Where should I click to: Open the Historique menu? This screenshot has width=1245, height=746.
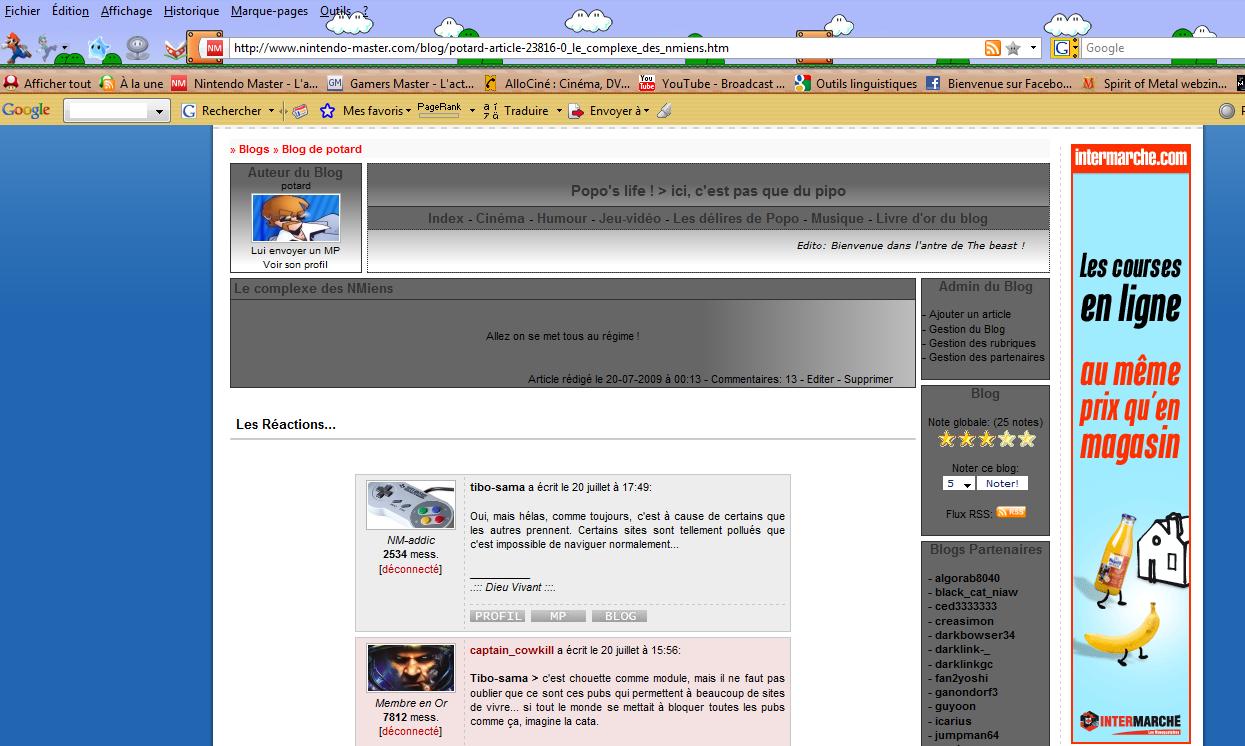pyautogui.click(x=191, y=11)
